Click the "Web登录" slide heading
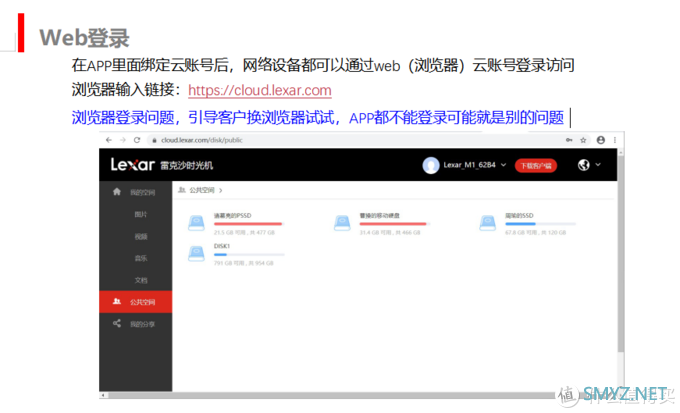Viewport: 680px width, 413px height. click(85, 38)
